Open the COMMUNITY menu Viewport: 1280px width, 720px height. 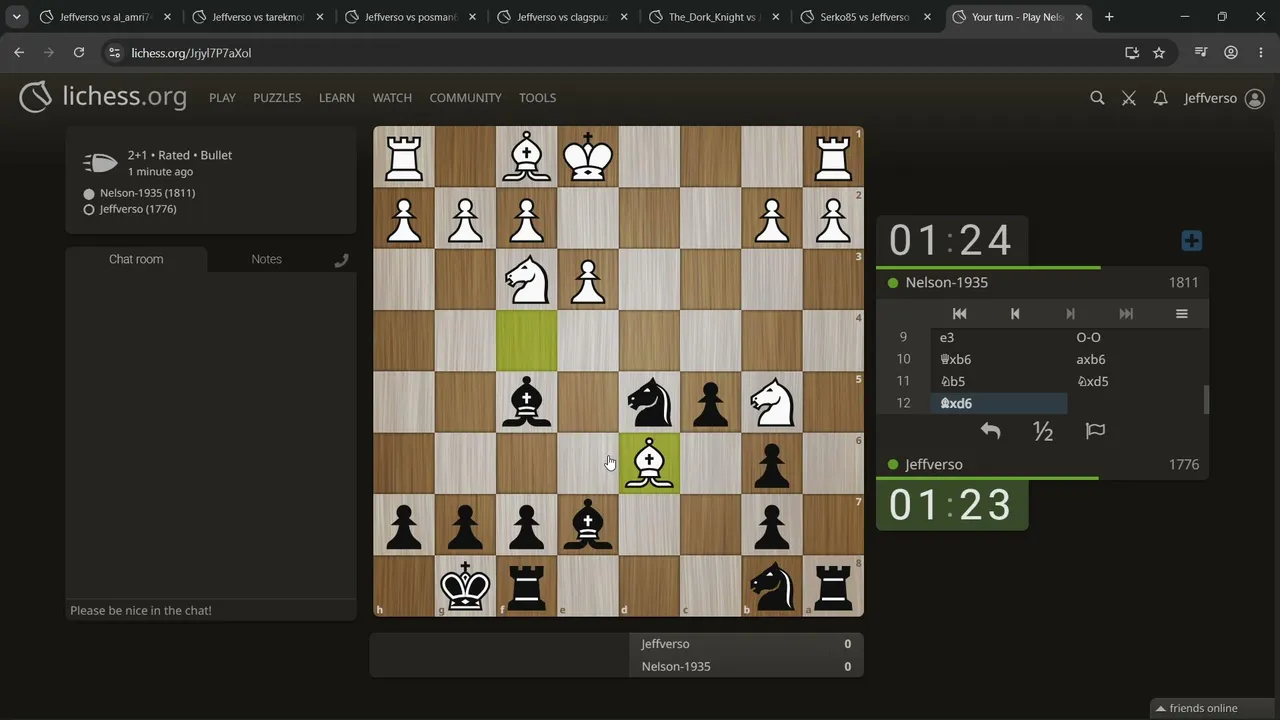tap(465, 98)
